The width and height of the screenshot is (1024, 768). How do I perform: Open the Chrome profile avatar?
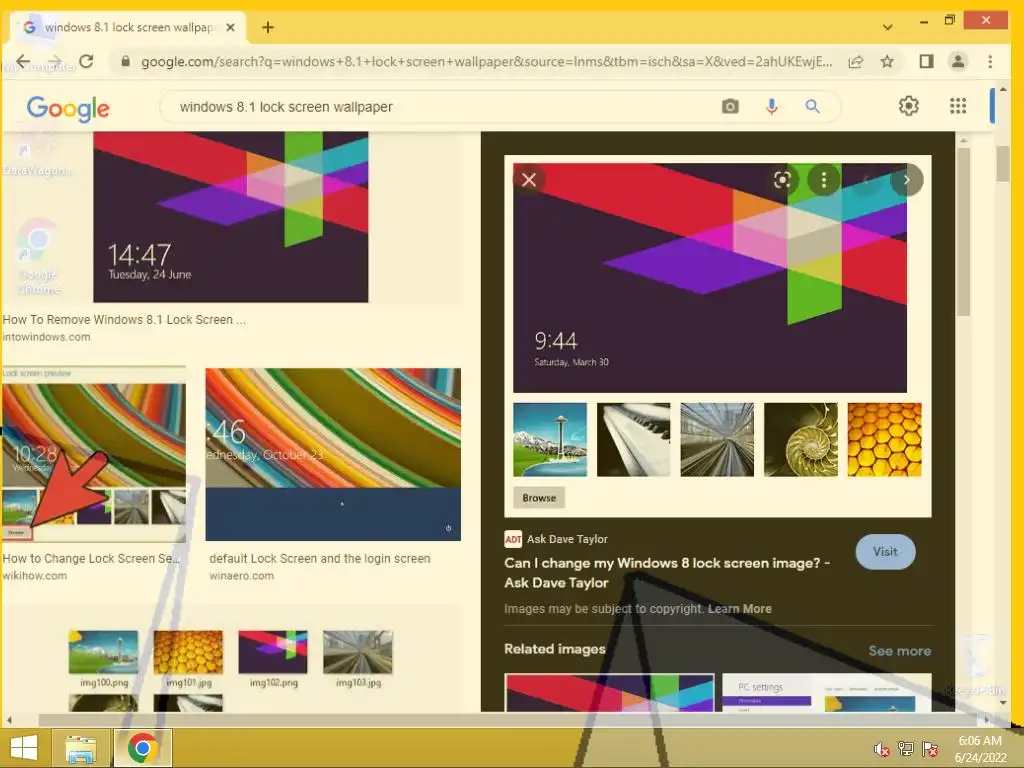[x=958, y=61]
